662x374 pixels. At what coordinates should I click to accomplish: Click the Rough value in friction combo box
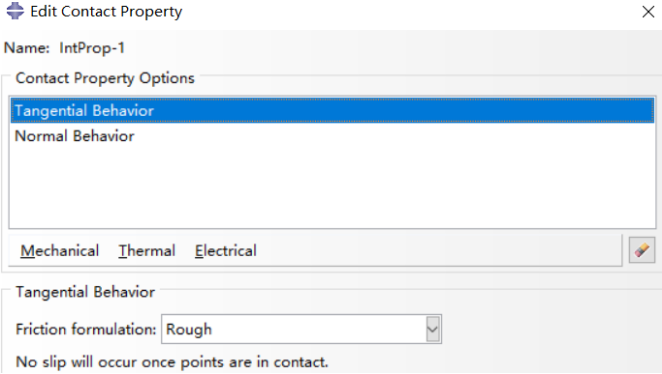tap(189, 329)
